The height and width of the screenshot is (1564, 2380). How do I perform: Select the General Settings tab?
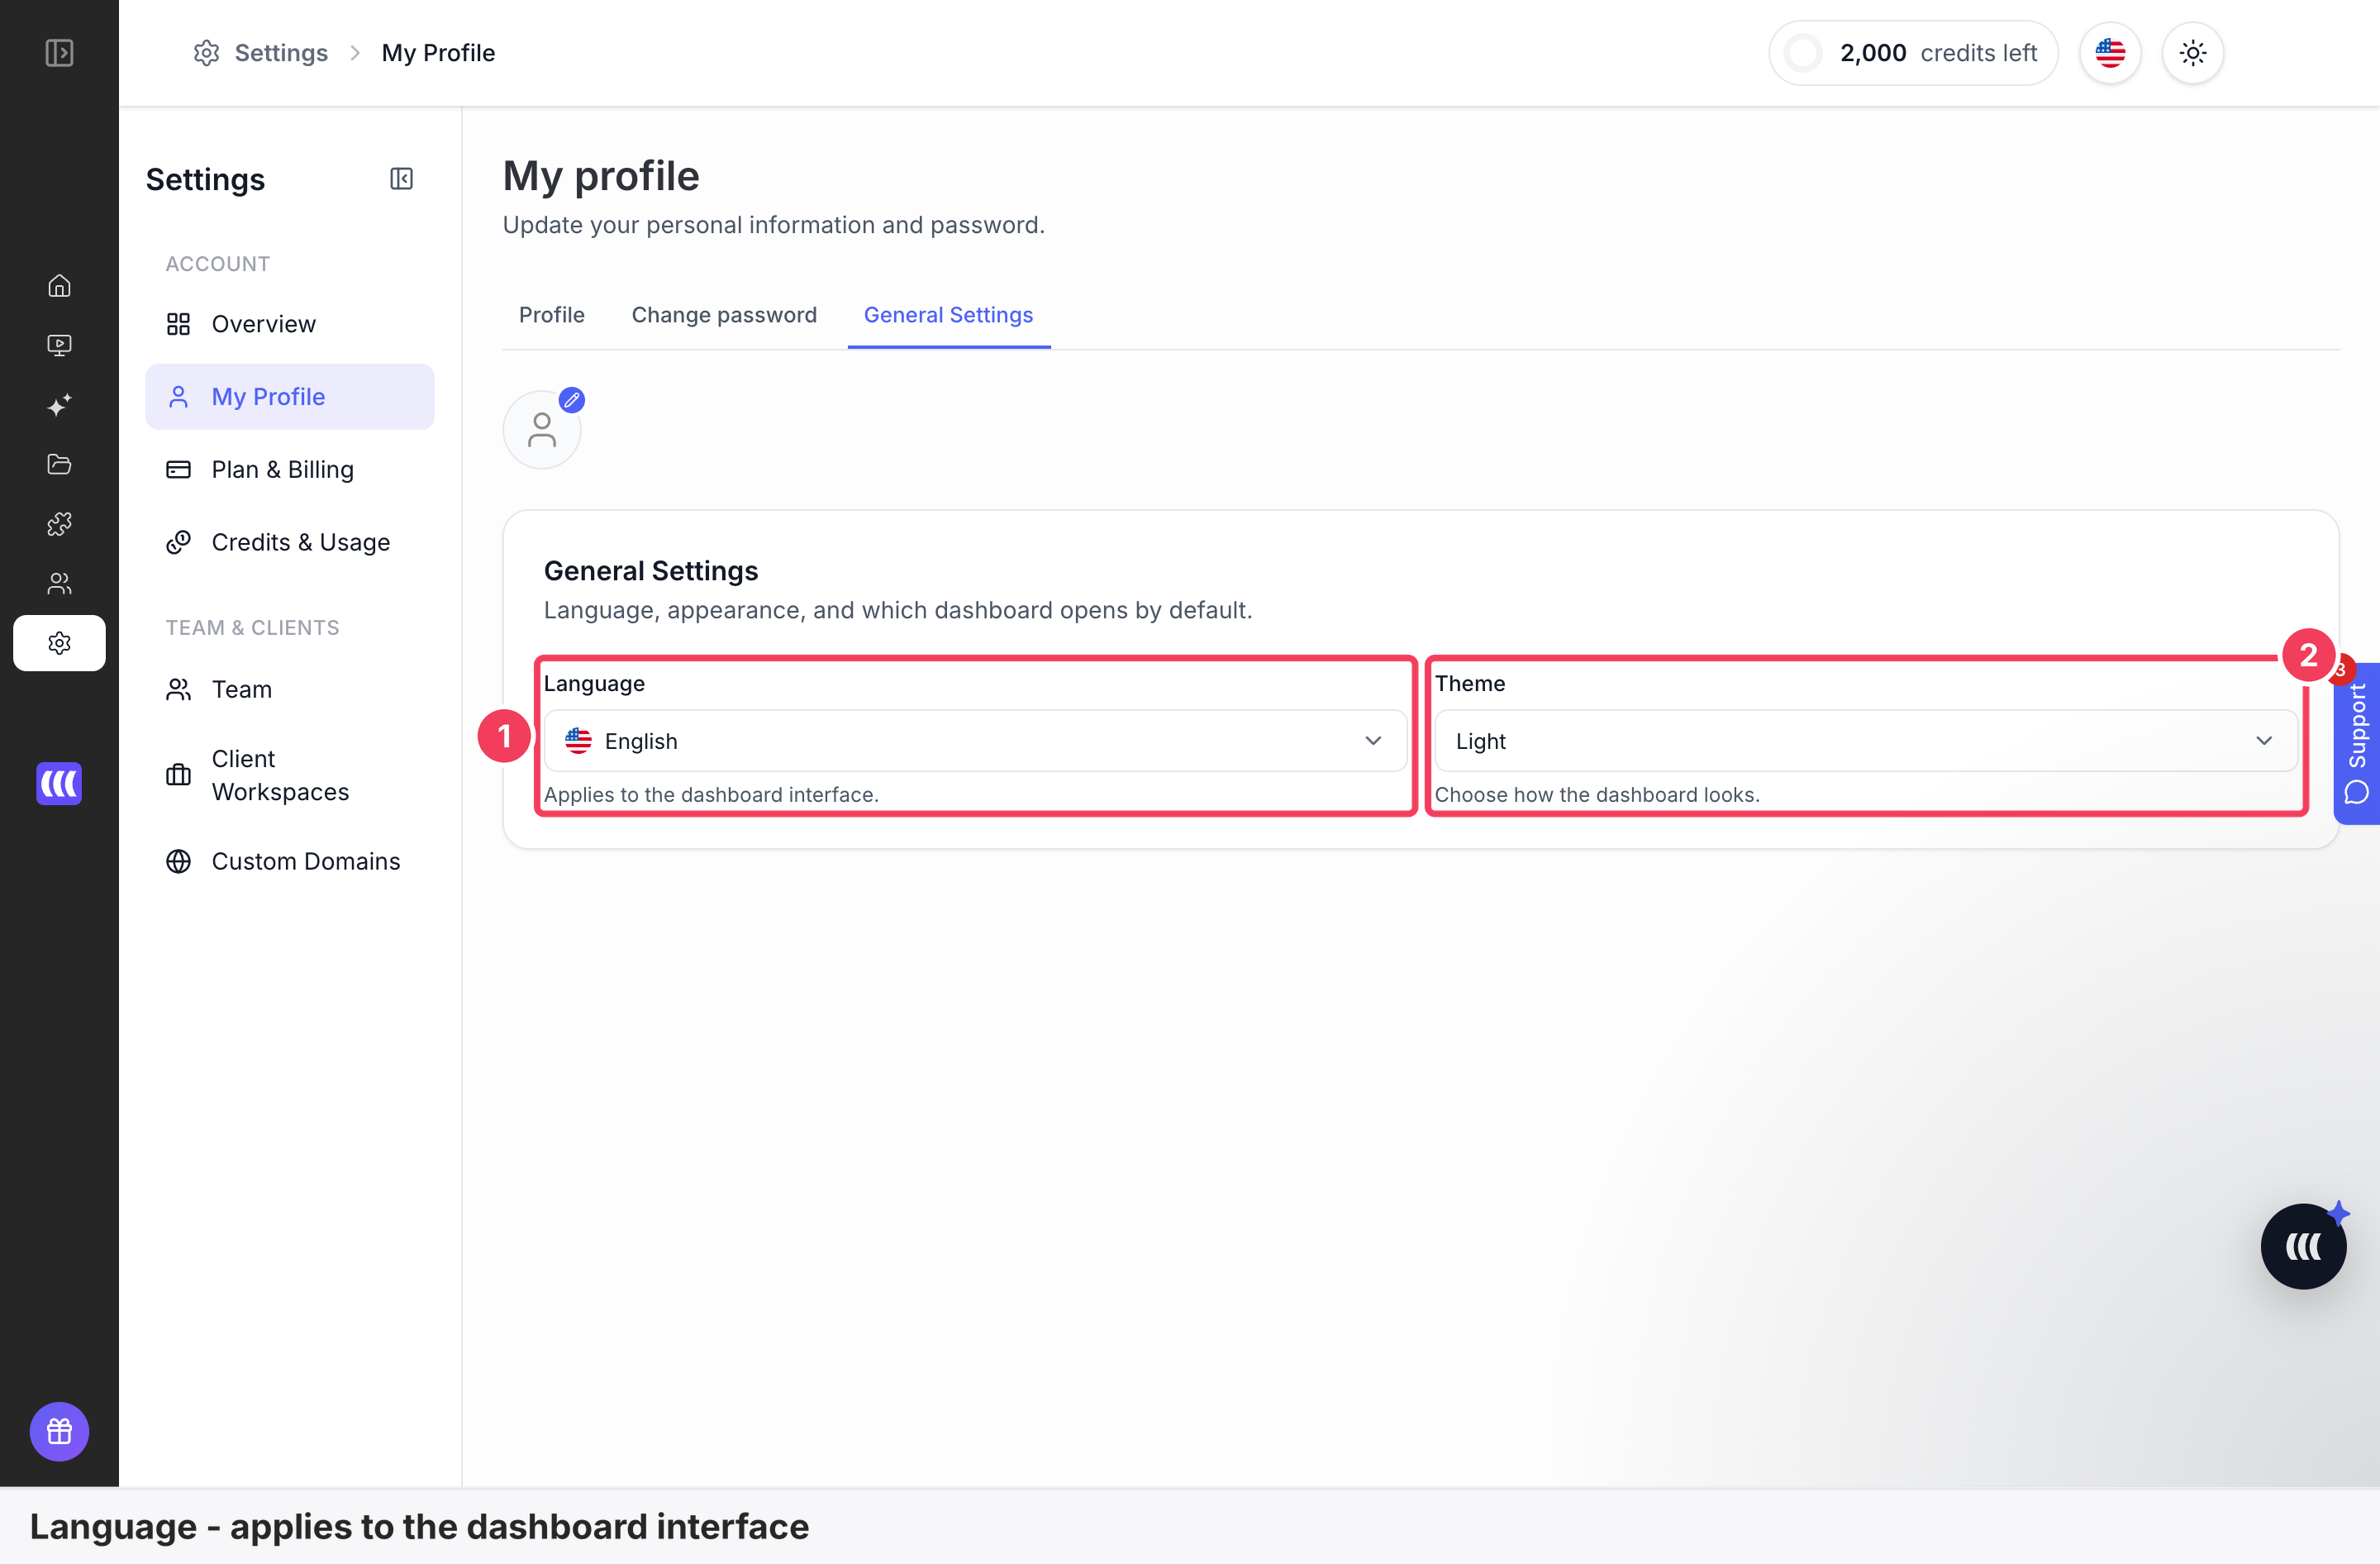click(x=948, y=315)
